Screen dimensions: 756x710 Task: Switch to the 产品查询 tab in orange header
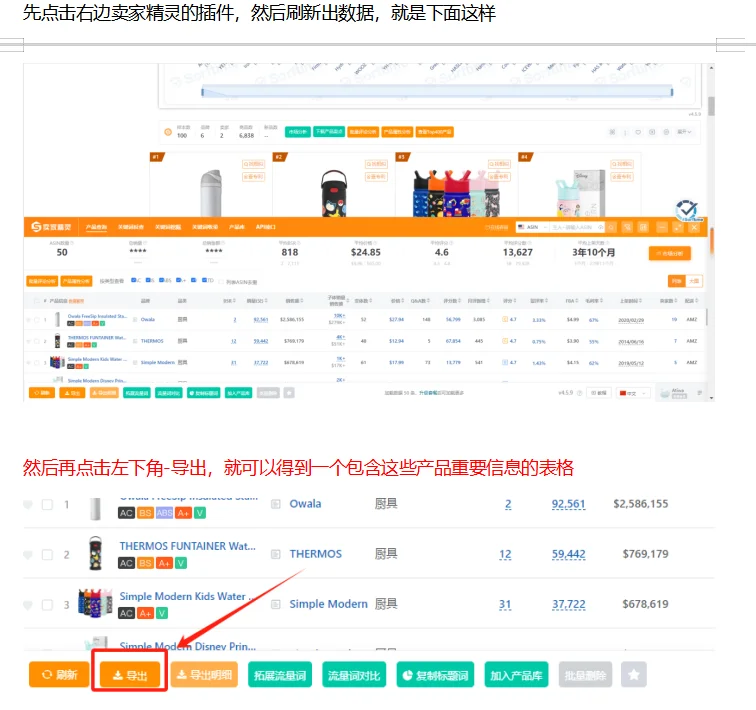click(96, 227)
